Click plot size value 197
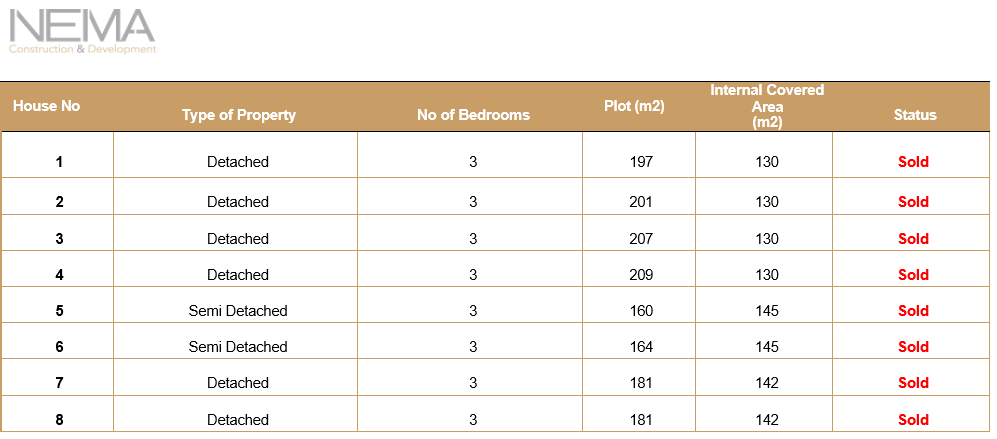The height and width of the screenshot is (439, 997). 641,162
